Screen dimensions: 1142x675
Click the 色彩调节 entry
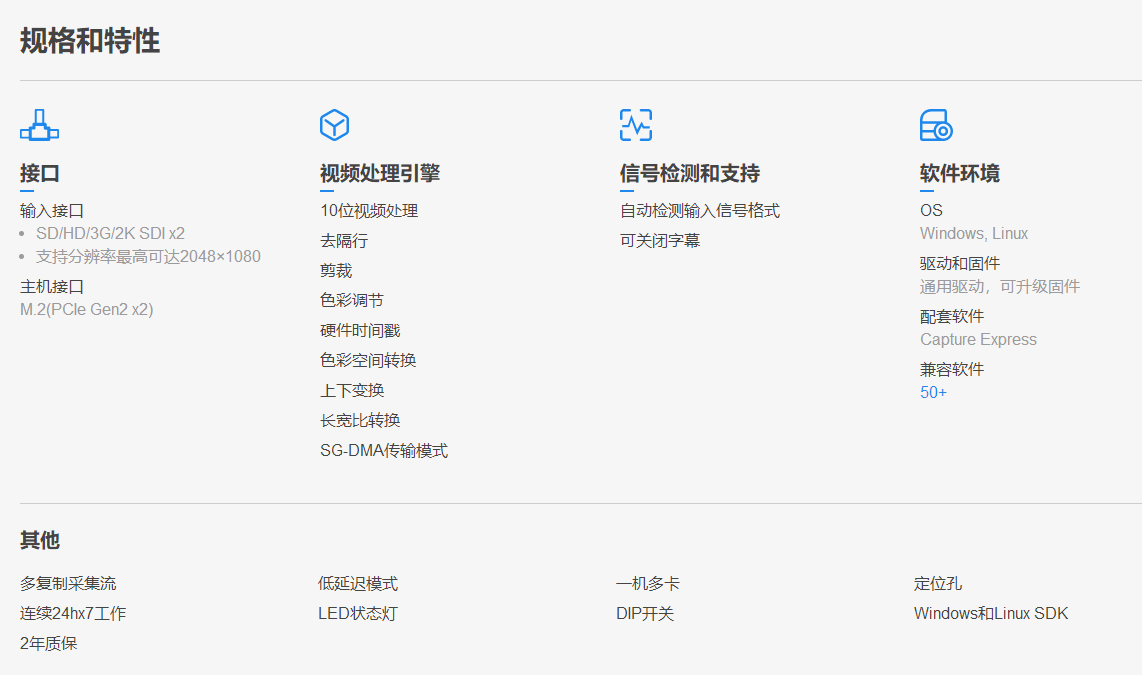tap(351, 300)
